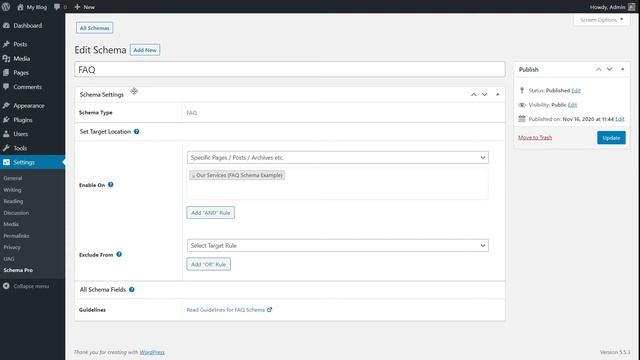
Task: Open Read Guidelines for FAQ Schema link
Action: coord(229,310)
